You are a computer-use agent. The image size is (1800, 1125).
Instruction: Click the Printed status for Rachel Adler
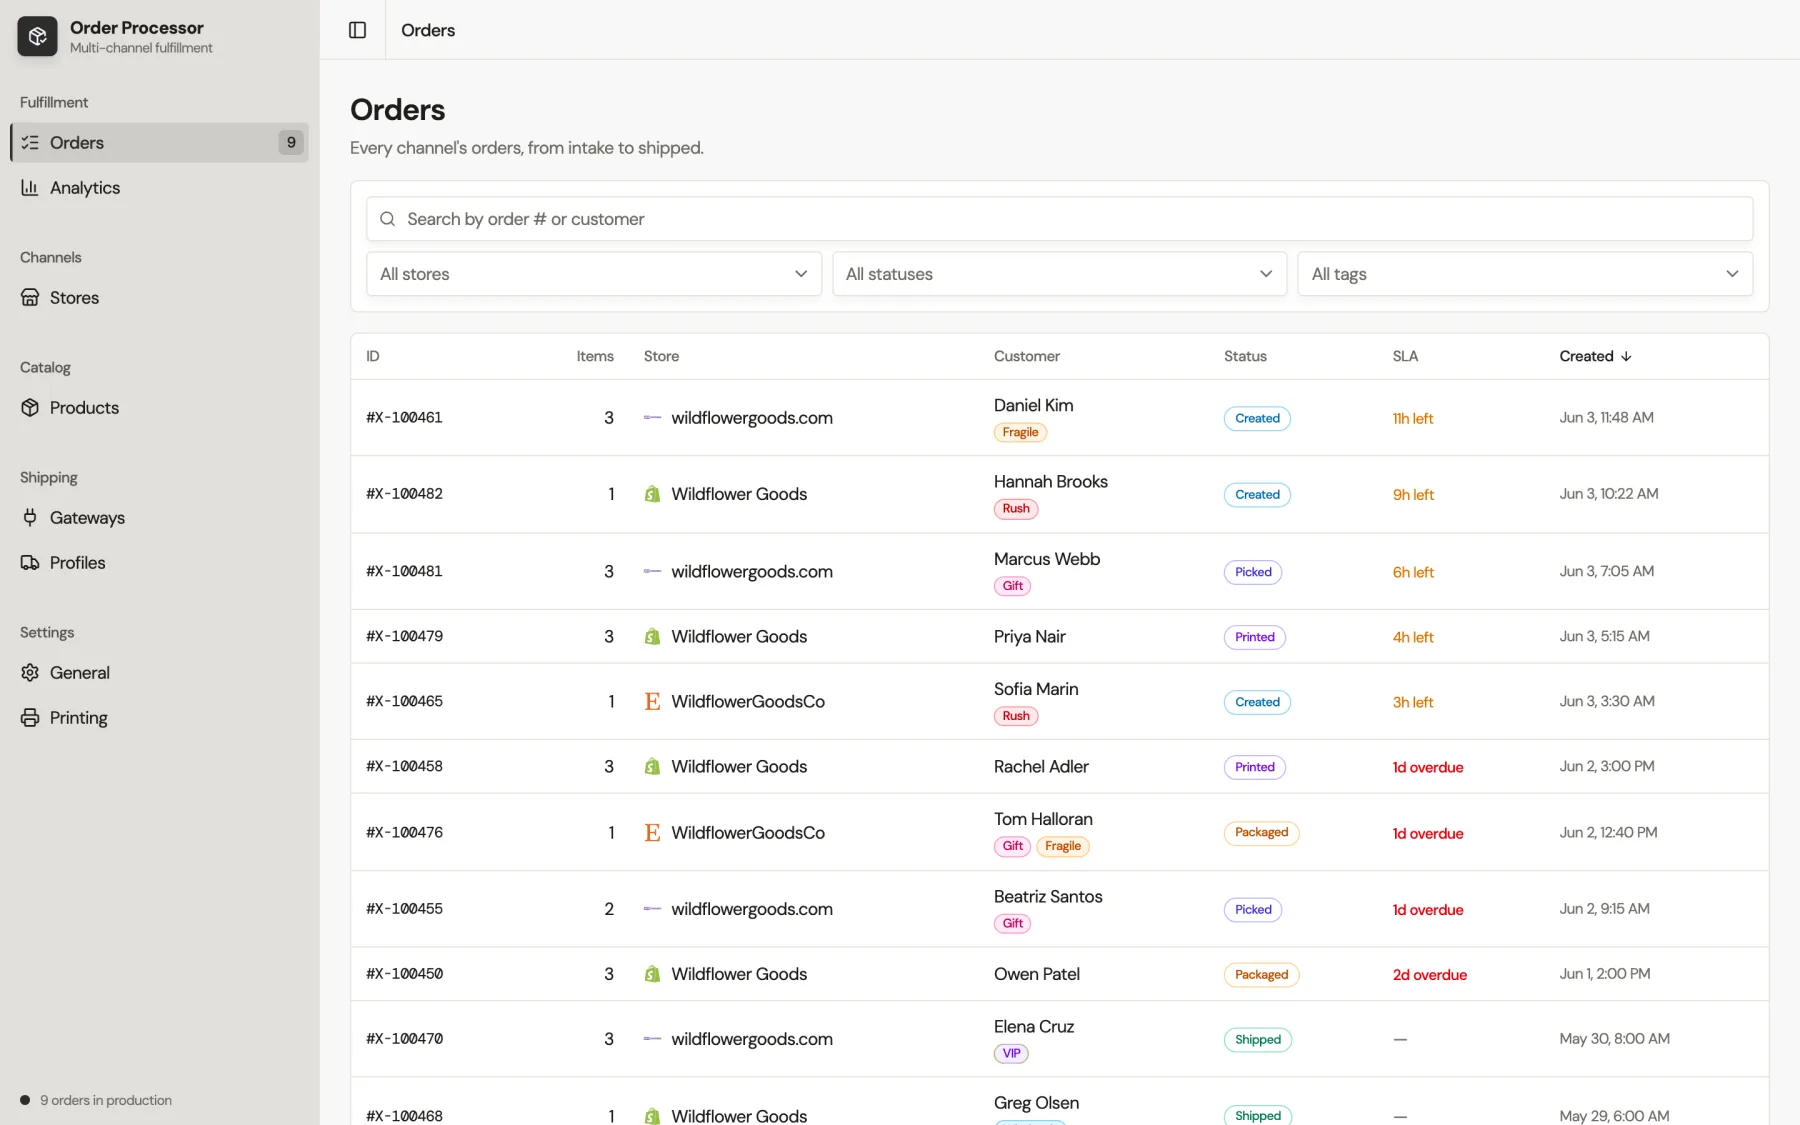pos(1254,767)
